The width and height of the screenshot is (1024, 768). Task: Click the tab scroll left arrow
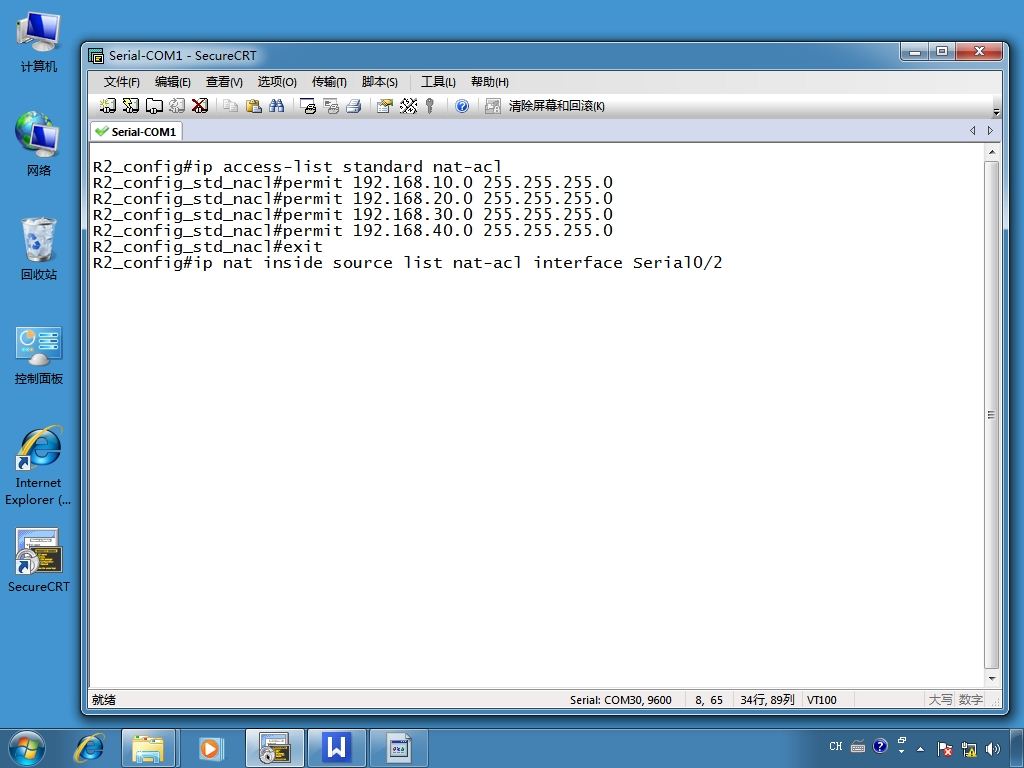[972, 131]
